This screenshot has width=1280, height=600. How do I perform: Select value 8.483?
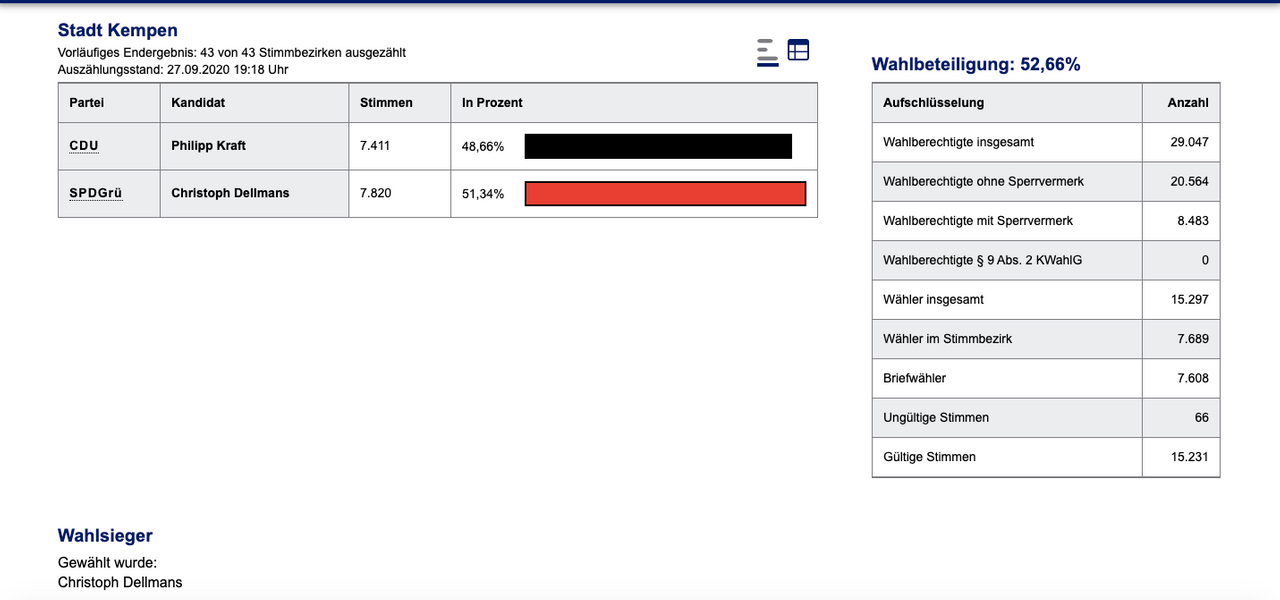click(1193, 220)
